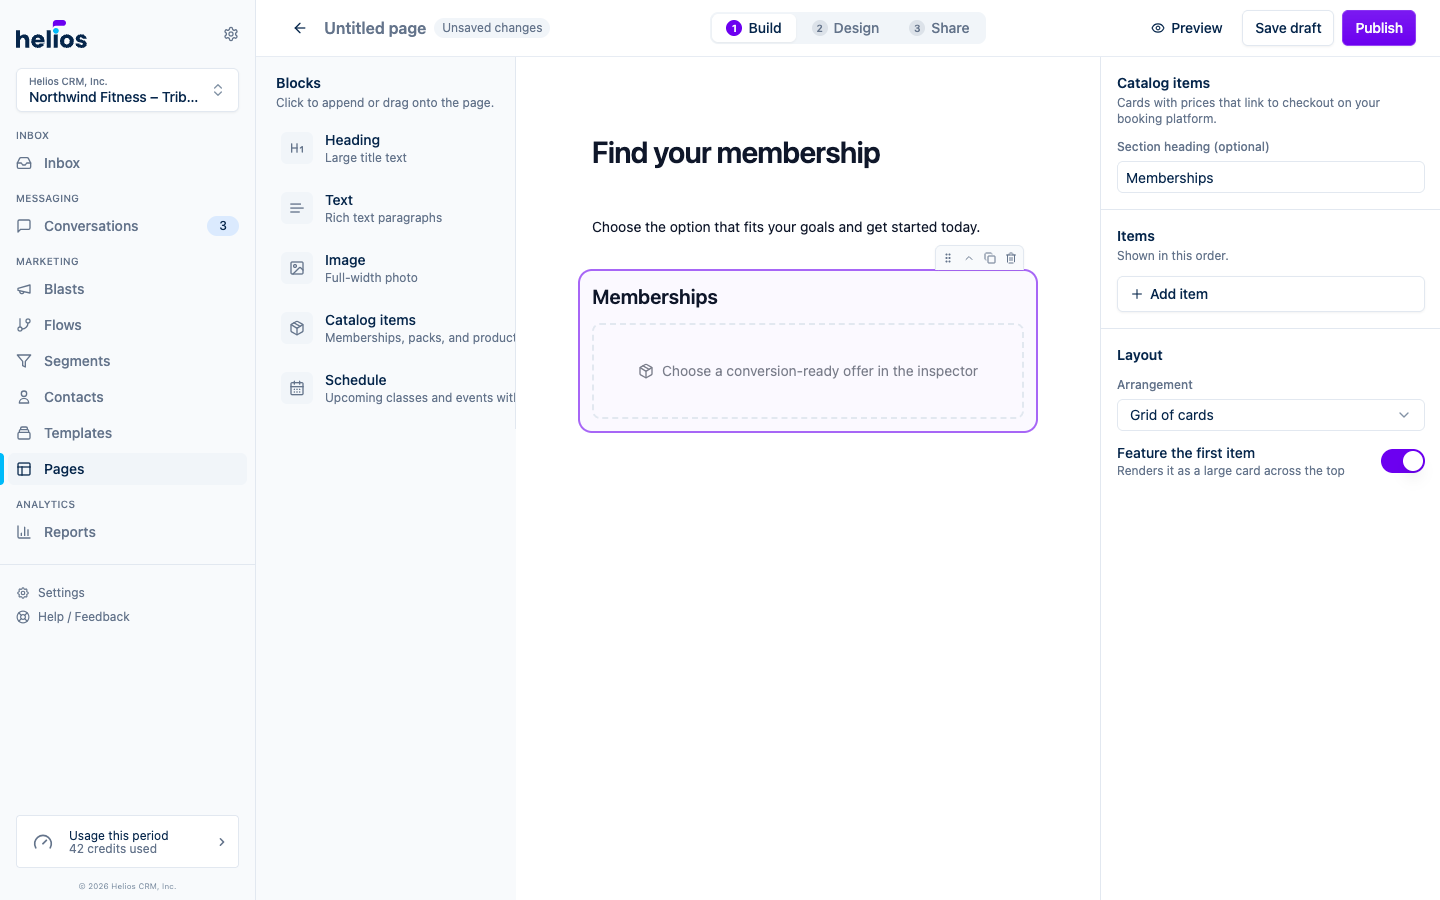The height and width of the screenshot is (900, 1440).
Task: Click the Heading block H1 icon
Action: pyautogui.click(x=297, y=149)
